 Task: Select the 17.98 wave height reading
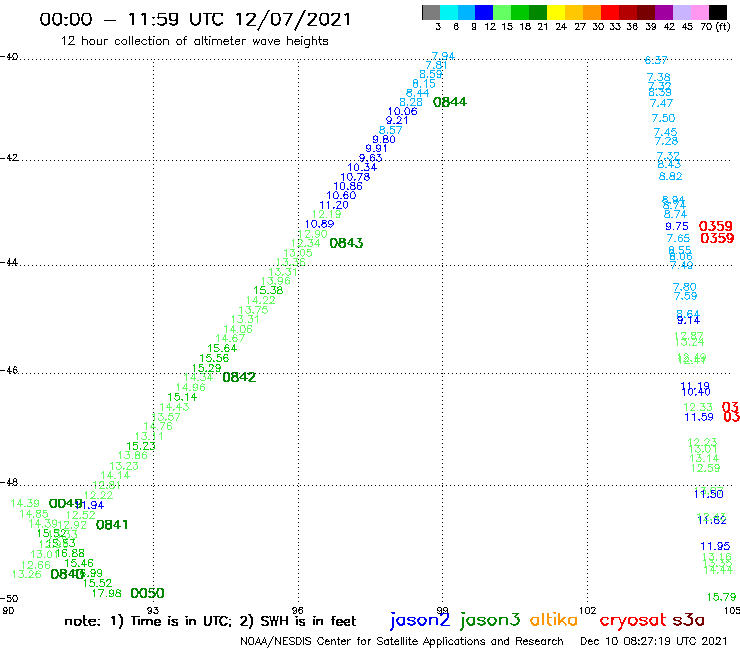point(107,593)
